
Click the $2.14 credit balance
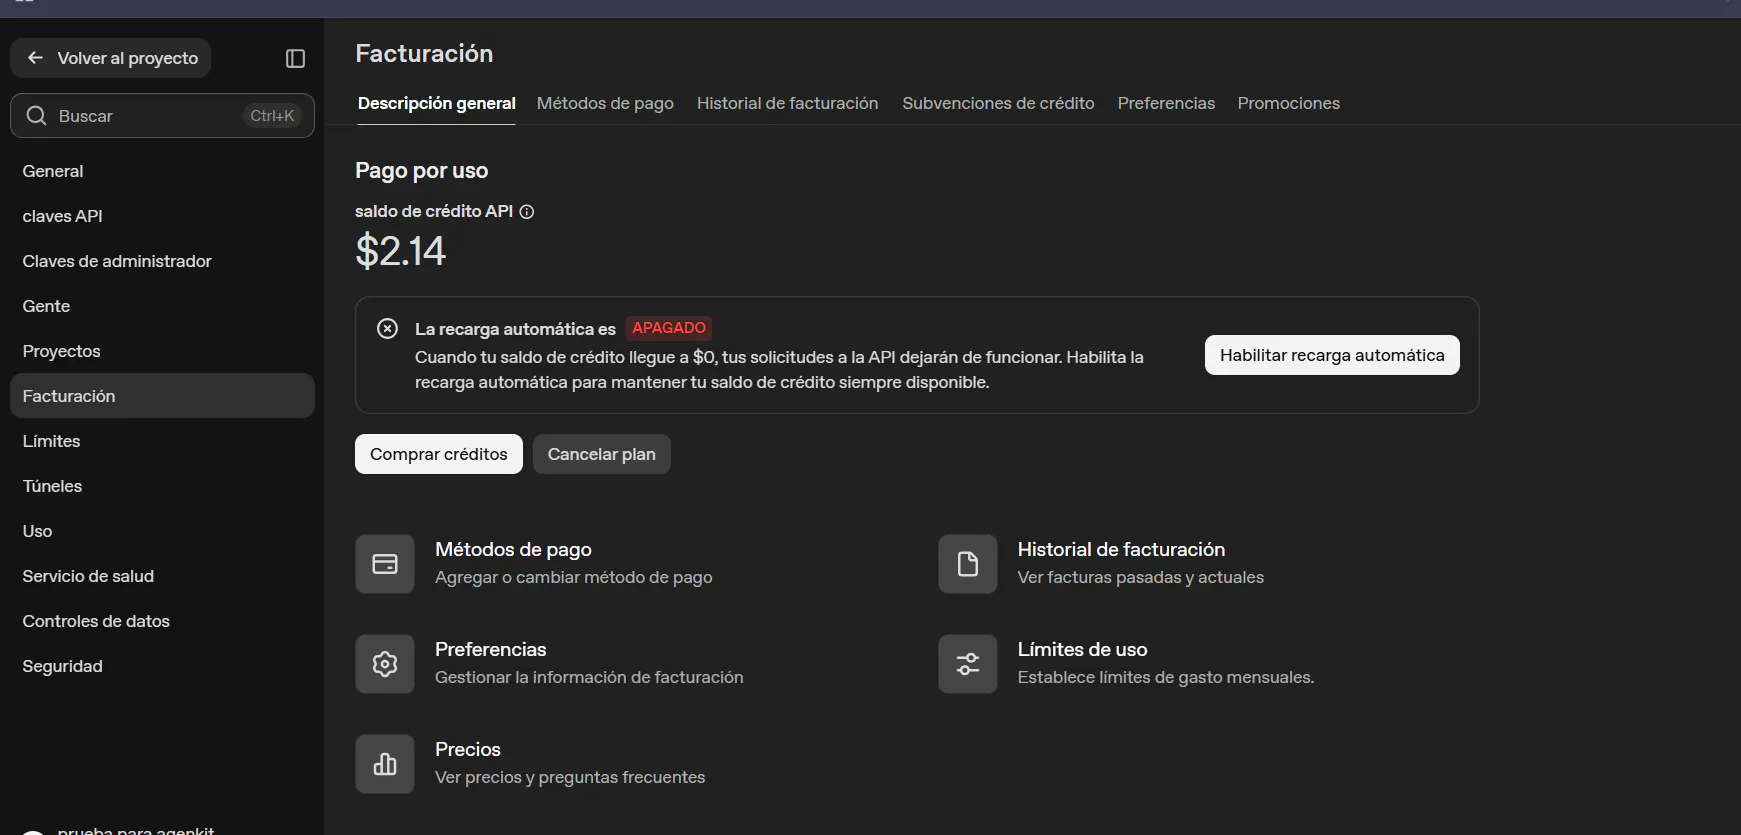coord(401,251)
